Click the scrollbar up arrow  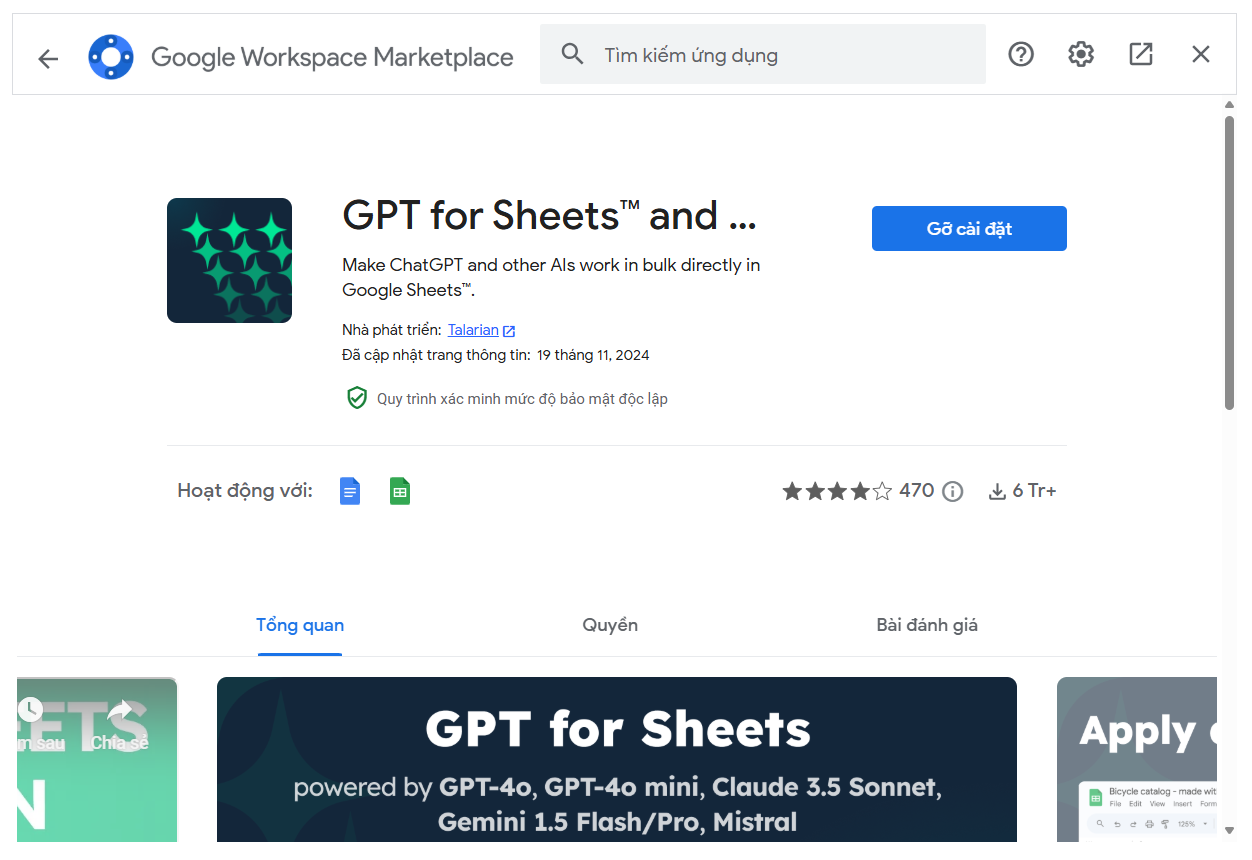1230,105
